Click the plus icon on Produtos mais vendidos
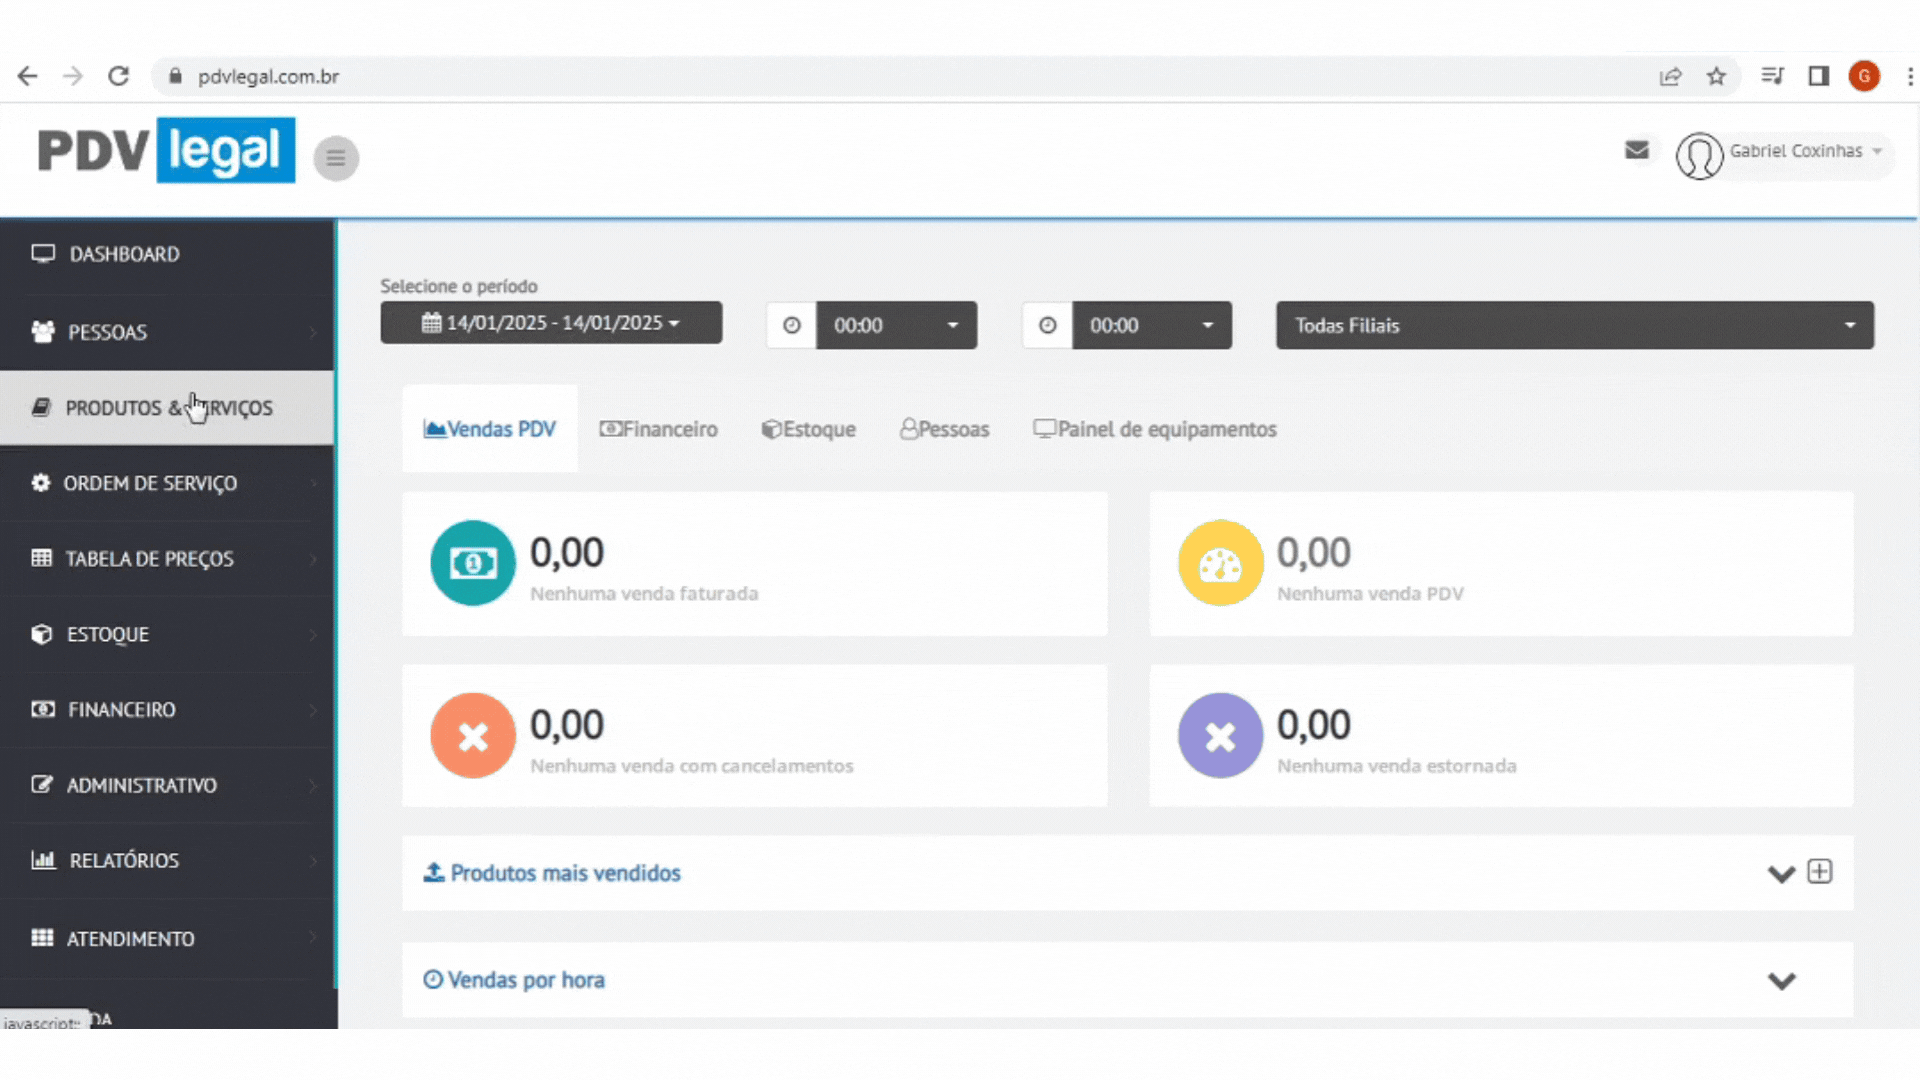Screen dimensions: 1920x1080 coord(1820,872)
